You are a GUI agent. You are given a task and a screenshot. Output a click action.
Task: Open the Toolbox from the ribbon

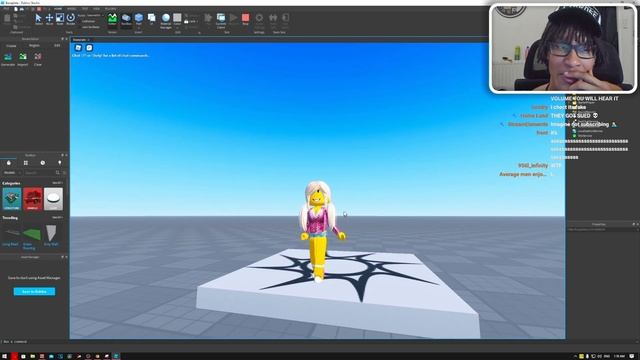126,19
